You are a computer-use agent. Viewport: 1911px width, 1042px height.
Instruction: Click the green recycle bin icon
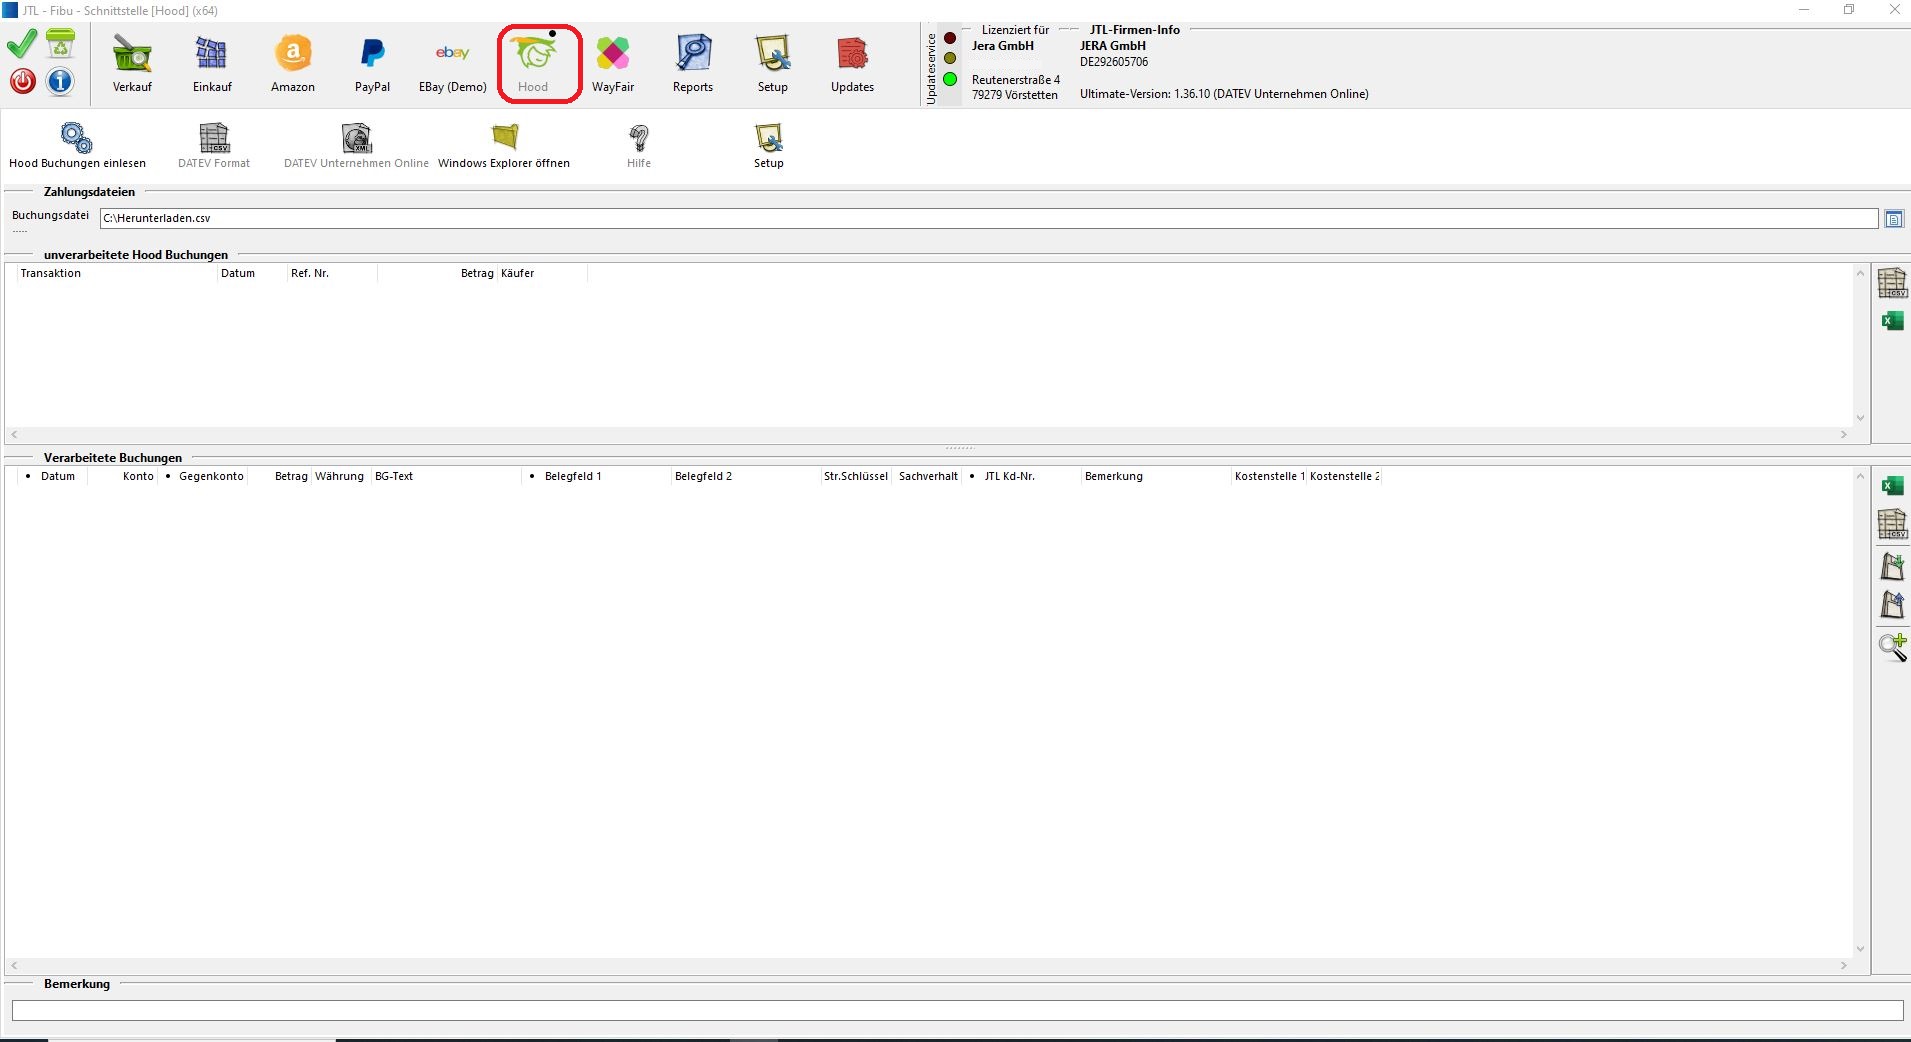click(61, 44)
